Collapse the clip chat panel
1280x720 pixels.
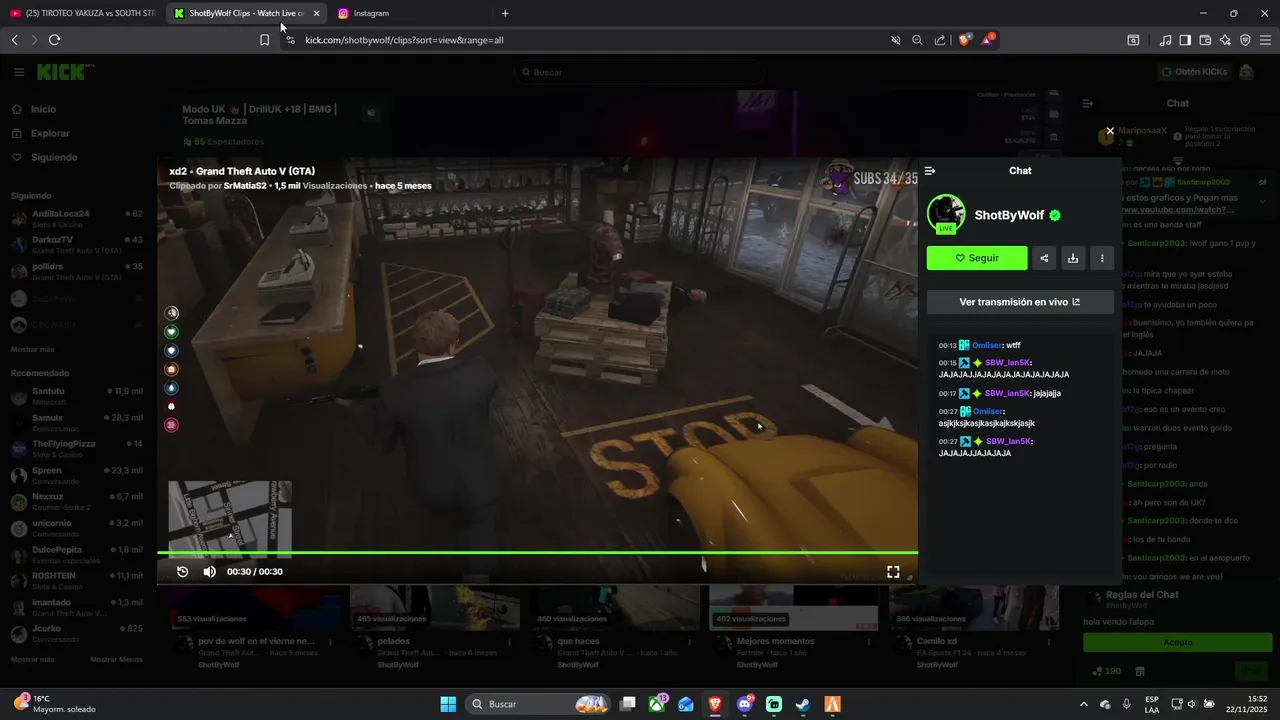pos(930,171)
